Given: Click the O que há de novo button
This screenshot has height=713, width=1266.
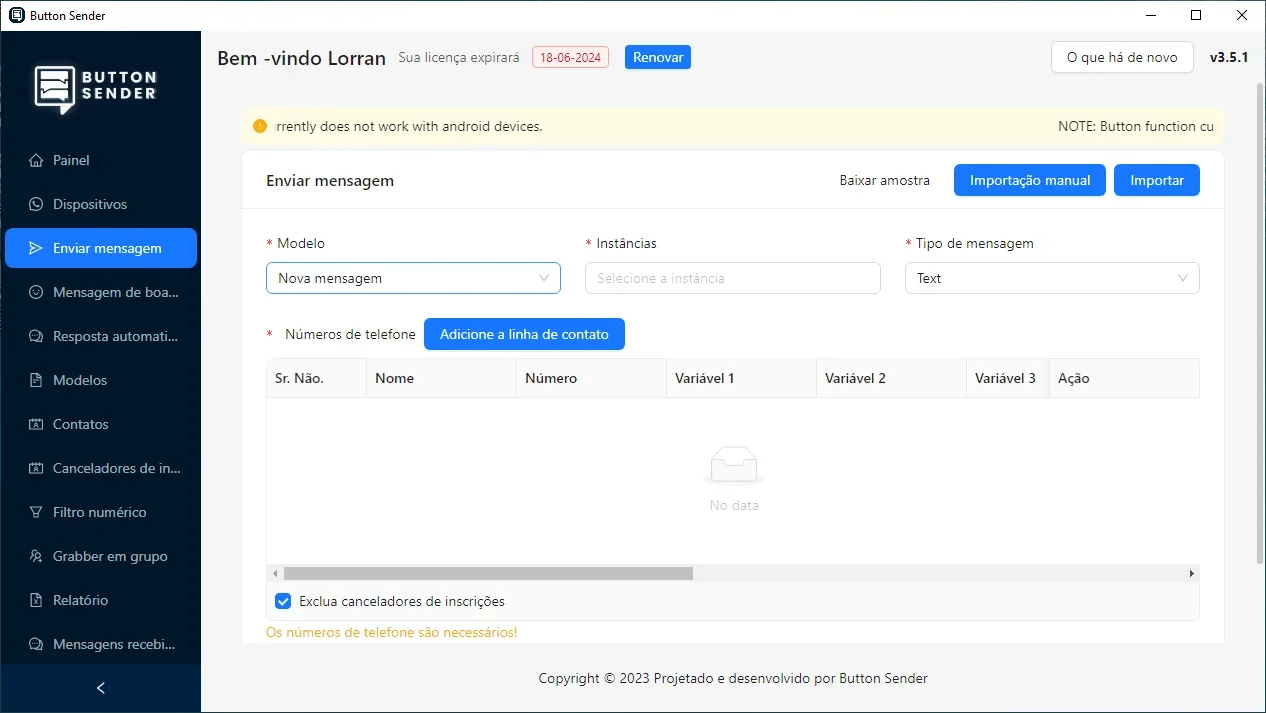Looking at the screenshot, I should [1122, 57].
